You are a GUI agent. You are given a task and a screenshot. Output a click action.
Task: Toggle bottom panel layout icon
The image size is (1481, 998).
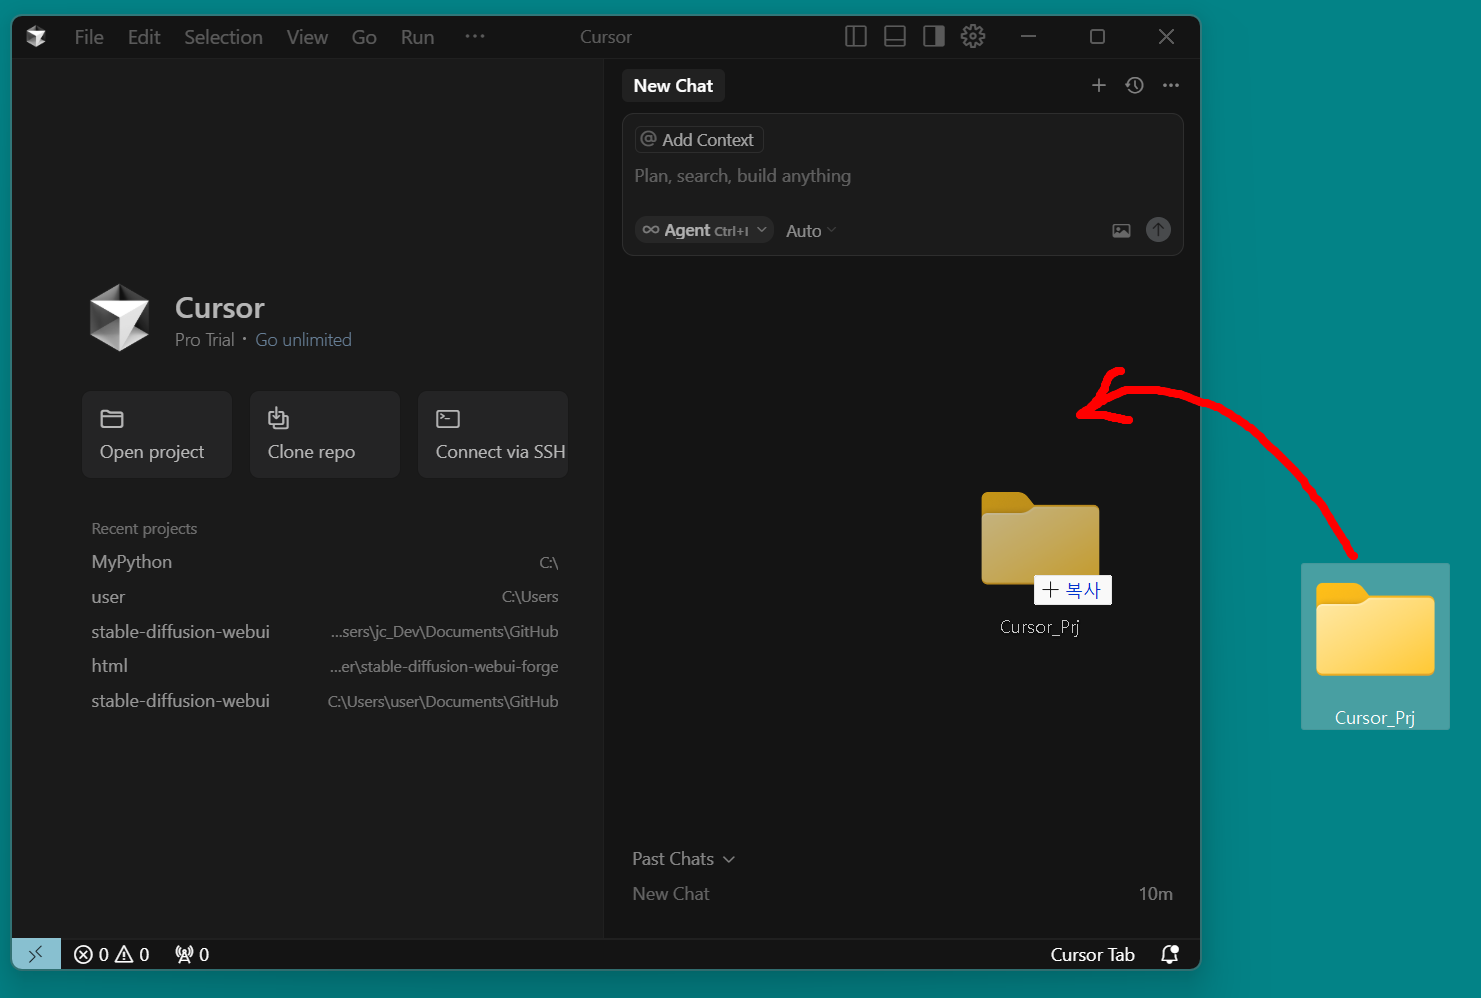pos(895,37)
